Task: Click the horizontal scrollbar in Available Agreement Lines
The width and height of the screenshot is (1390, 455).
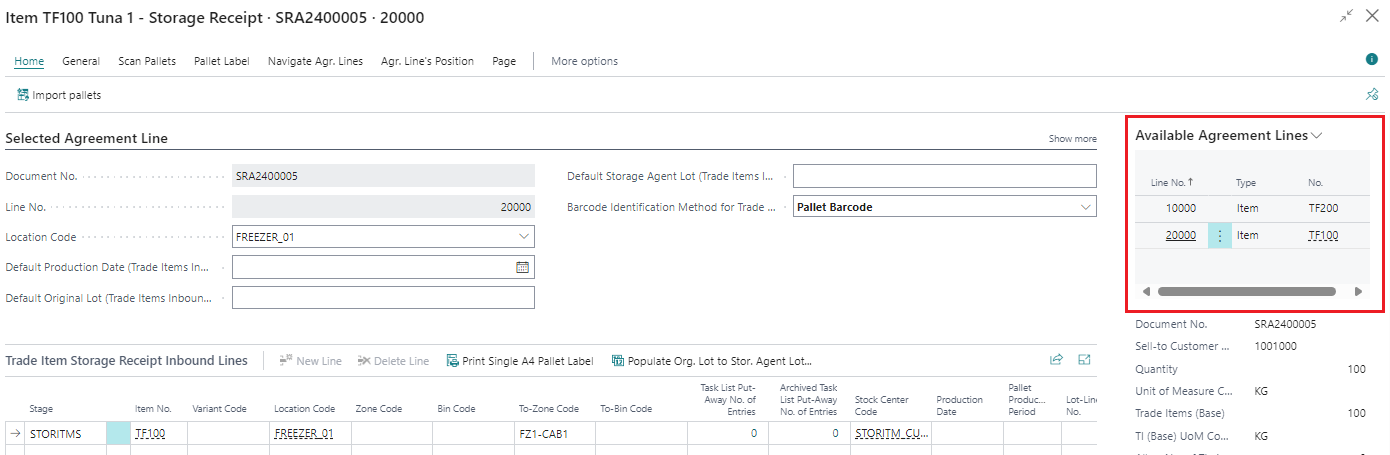Action: click(1246, 292)
